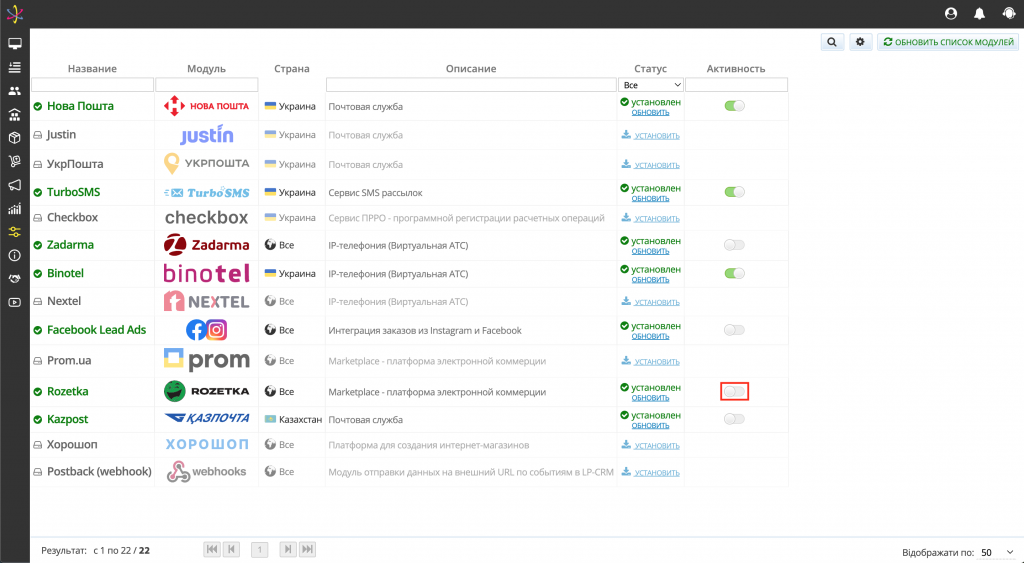Click the LP-CRM logo icon
1024x563 pixels.
point(14,14)
